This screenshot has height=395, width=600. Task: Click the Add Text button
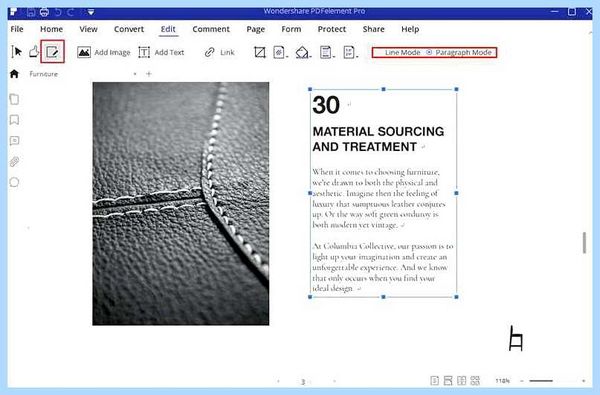click(161, 52)
